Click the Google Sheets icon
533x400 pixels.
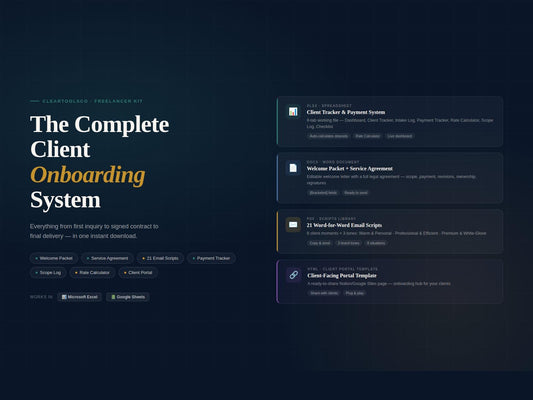click(x=113, y=297)
